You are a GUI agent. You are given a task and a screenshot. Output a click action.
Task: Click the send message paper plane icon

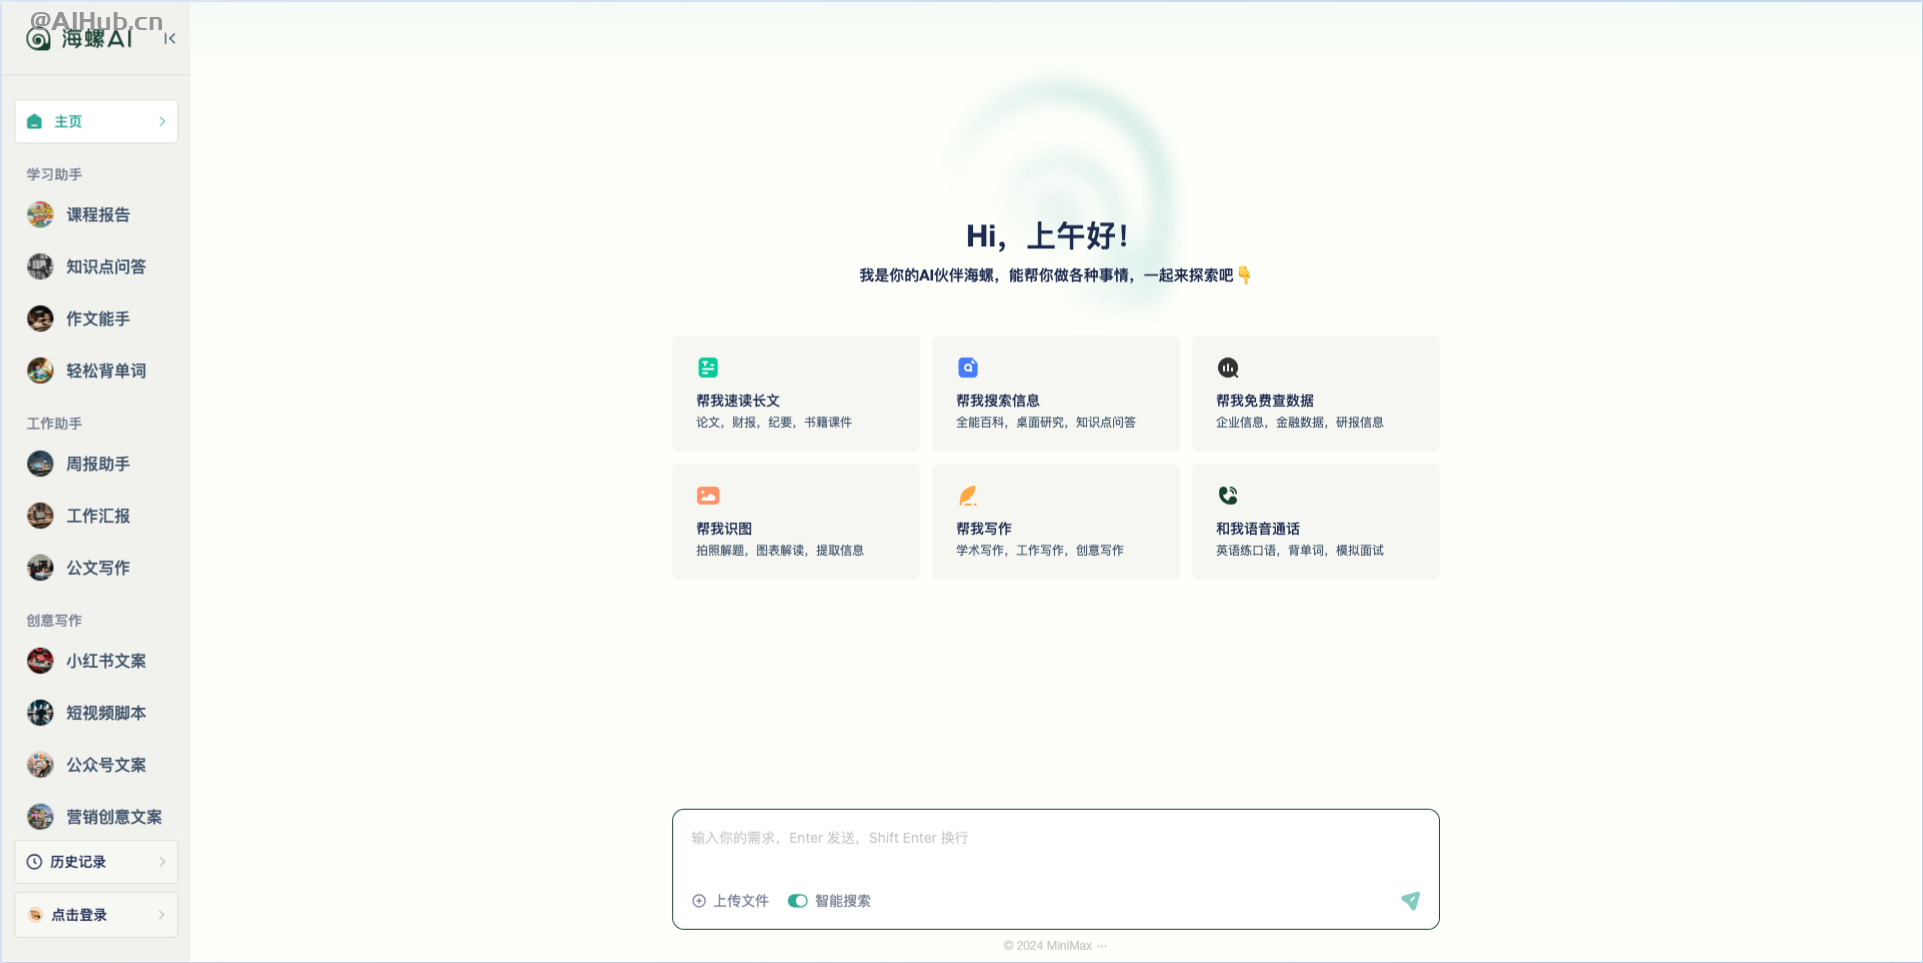(1410, 900)
